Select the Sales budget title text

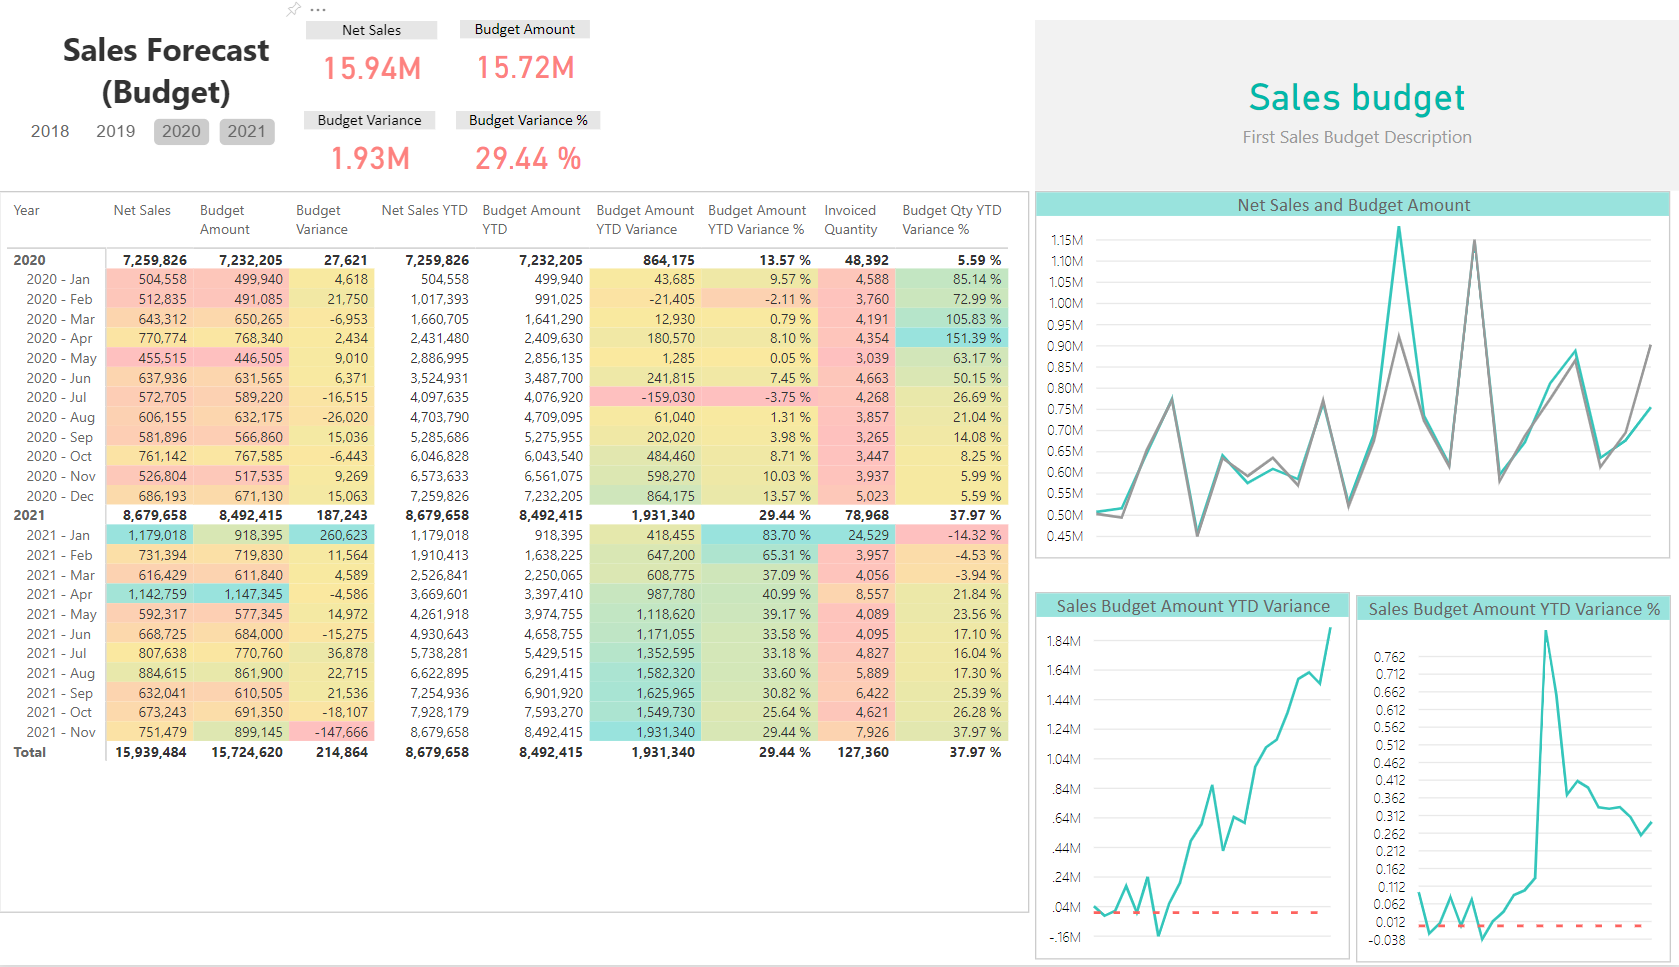click(1356, 98)
